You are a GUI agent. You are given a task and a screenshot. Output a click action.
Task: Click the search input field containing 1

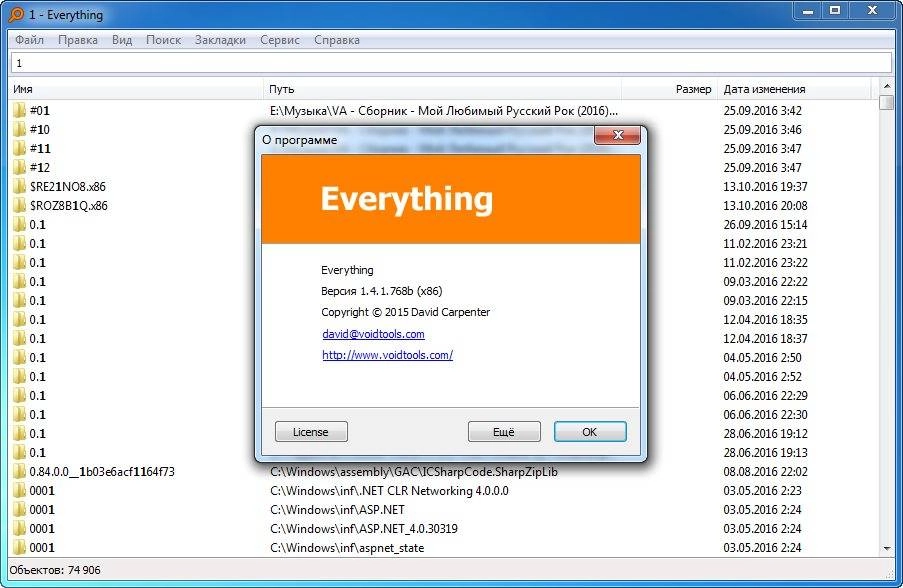click(x=452, y=63)
